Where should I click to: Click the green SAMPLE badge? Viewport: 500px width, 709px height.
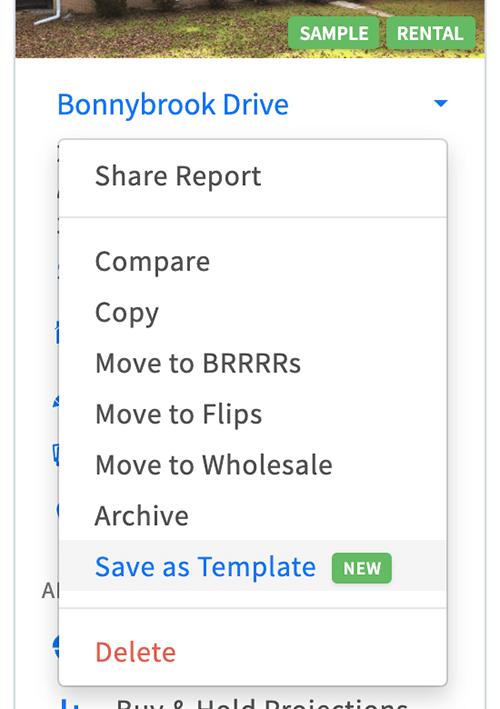click(x=334, y=33)
